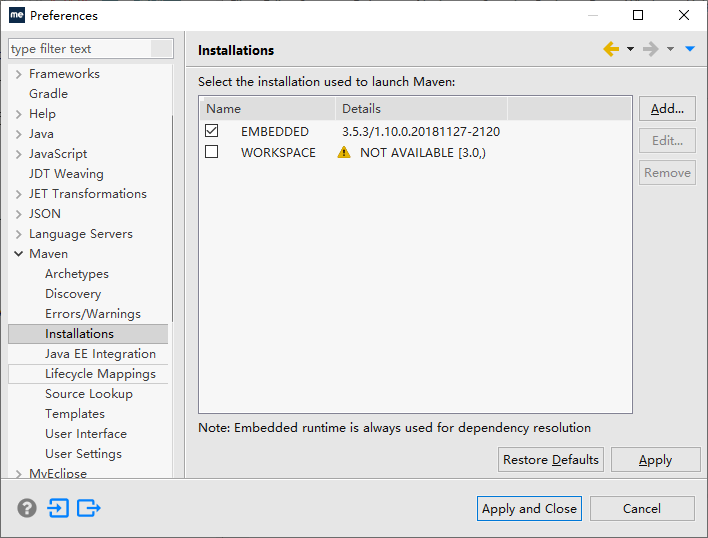This screenshot has width=708, height=538.
Task: Collapse the Maven tree node
Action: pyautogui.click(x=19, y=254)
